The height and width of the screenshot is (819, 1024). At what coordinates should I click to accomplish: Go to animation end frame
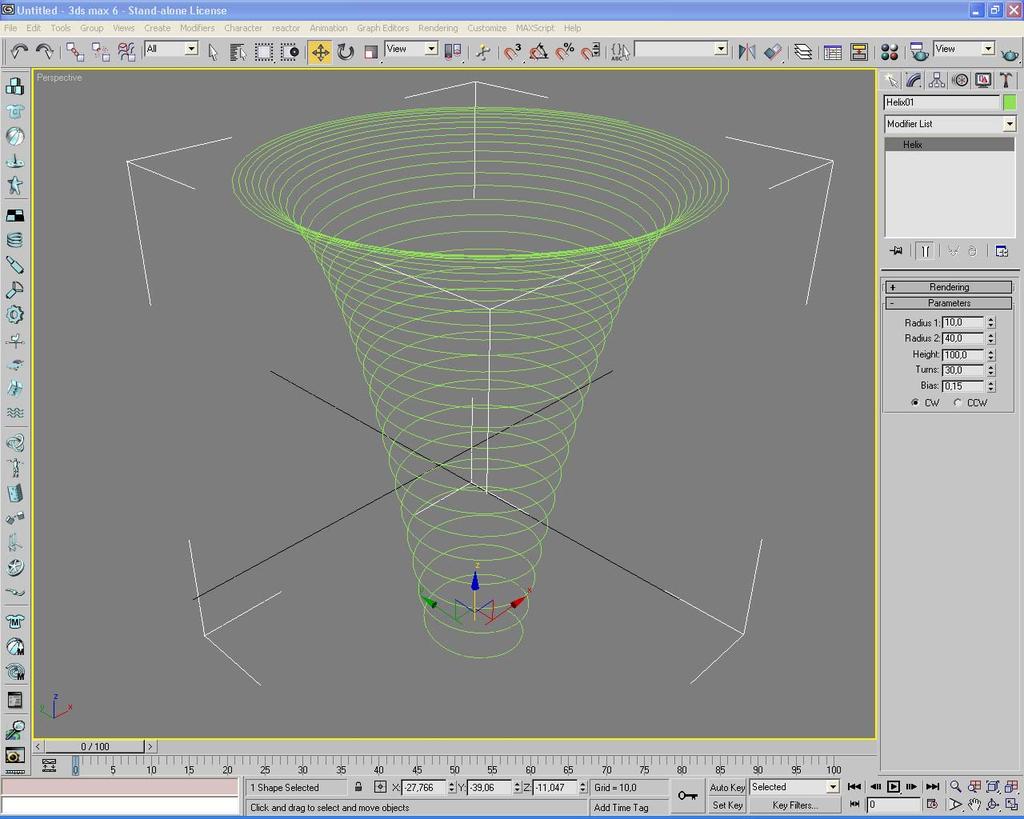(x=933, y=787)
